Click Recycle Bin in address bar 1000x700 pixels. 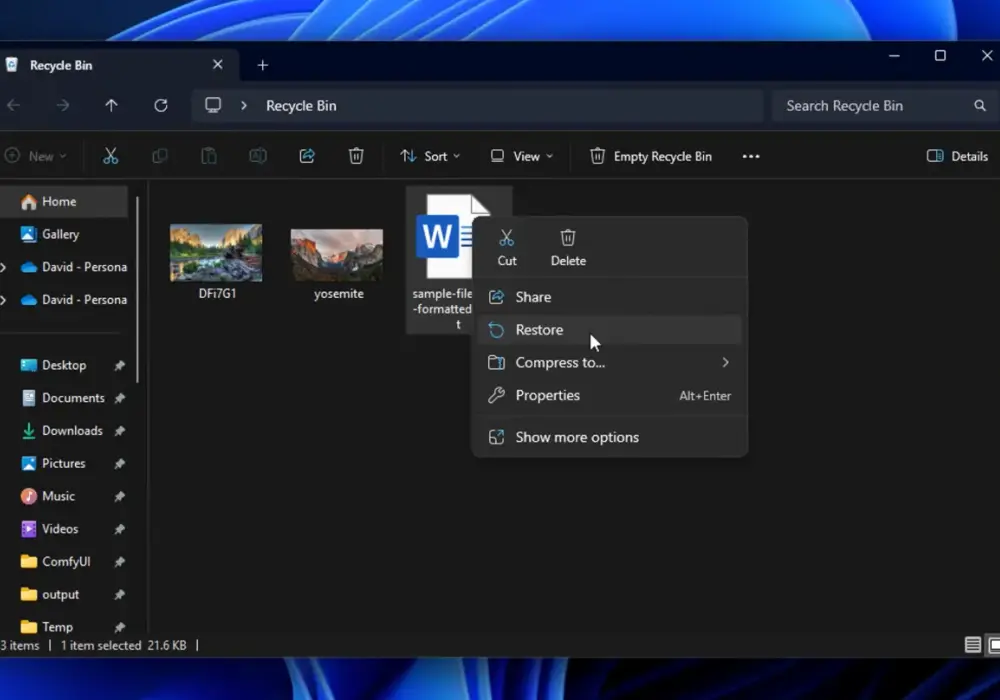pos(301,106)
